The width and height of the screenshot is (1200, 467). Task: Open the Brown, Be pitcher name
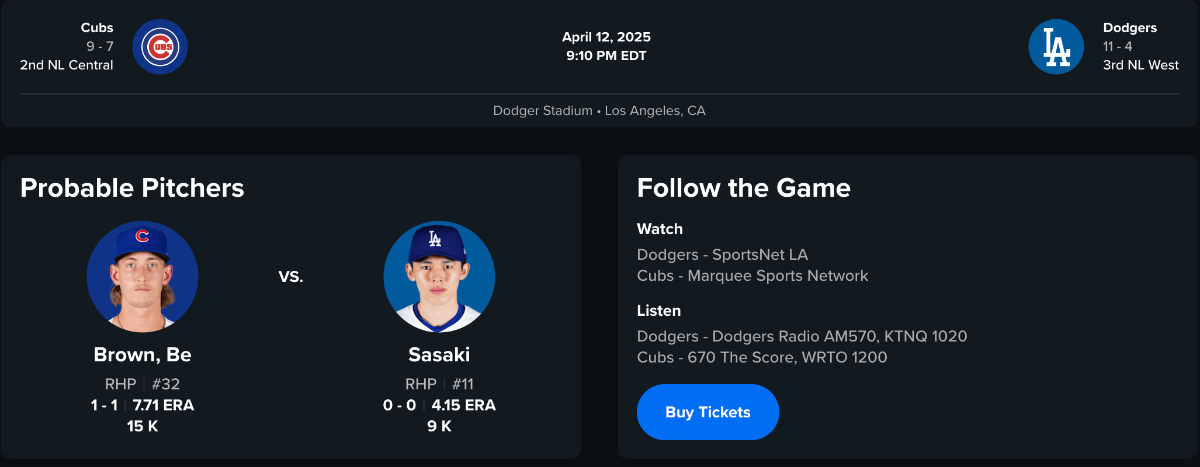tap(142, 355)
